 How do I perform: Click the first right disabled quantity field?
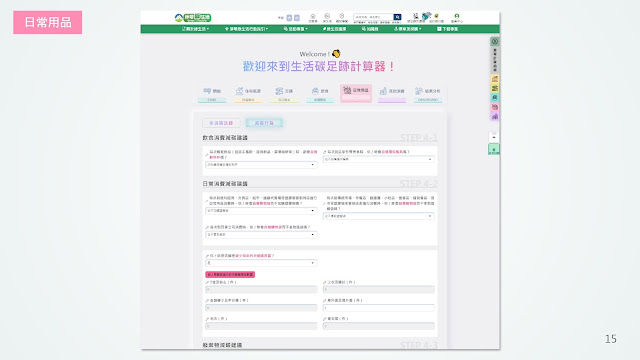378,289
